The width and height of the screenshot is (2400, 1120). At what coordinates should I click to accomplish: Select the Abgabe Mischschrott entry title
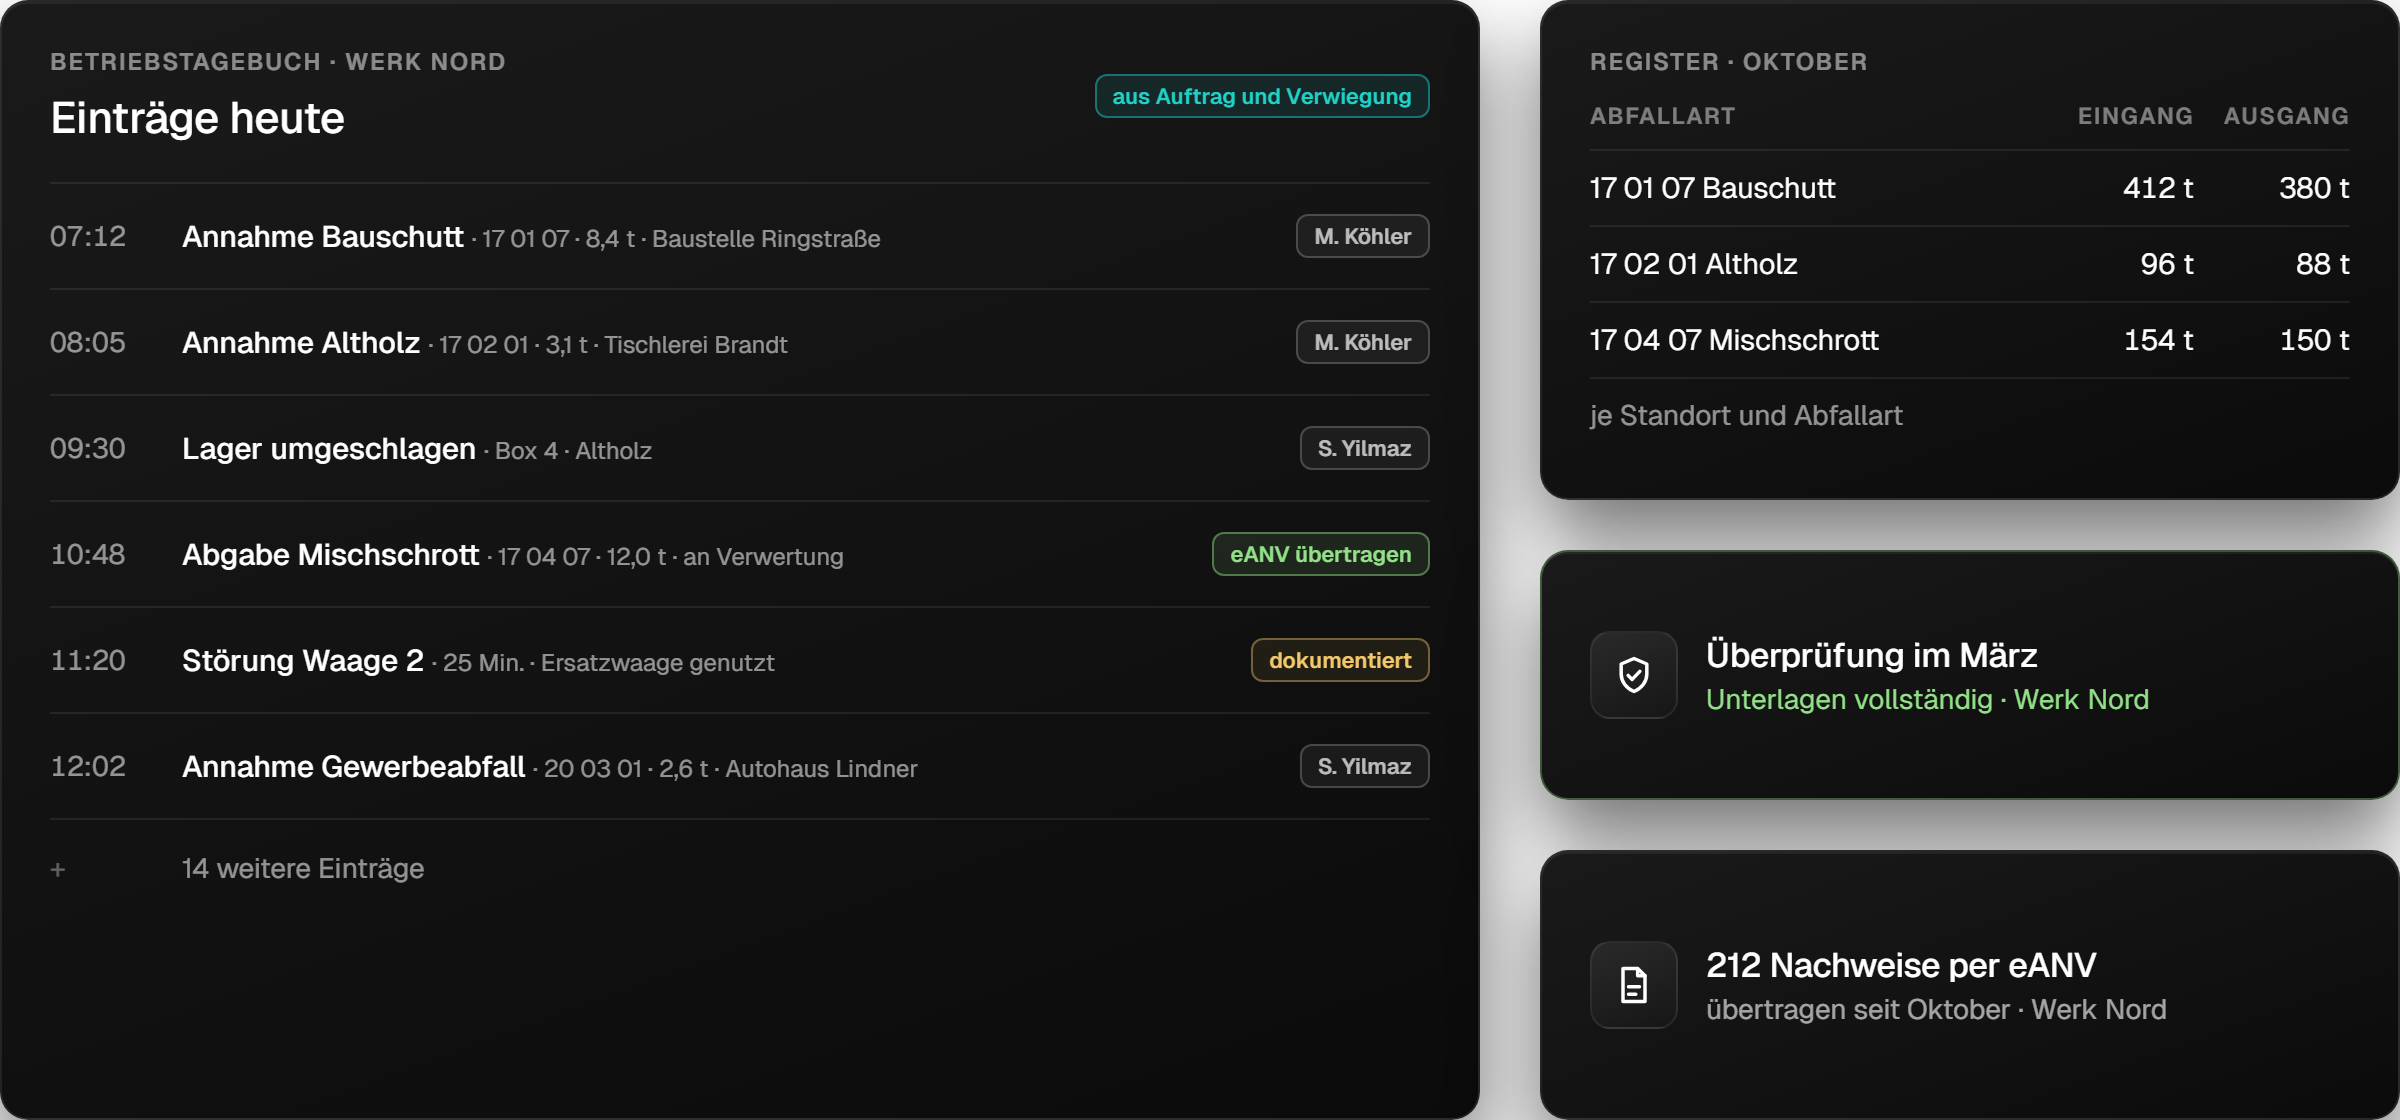(331, 554)
